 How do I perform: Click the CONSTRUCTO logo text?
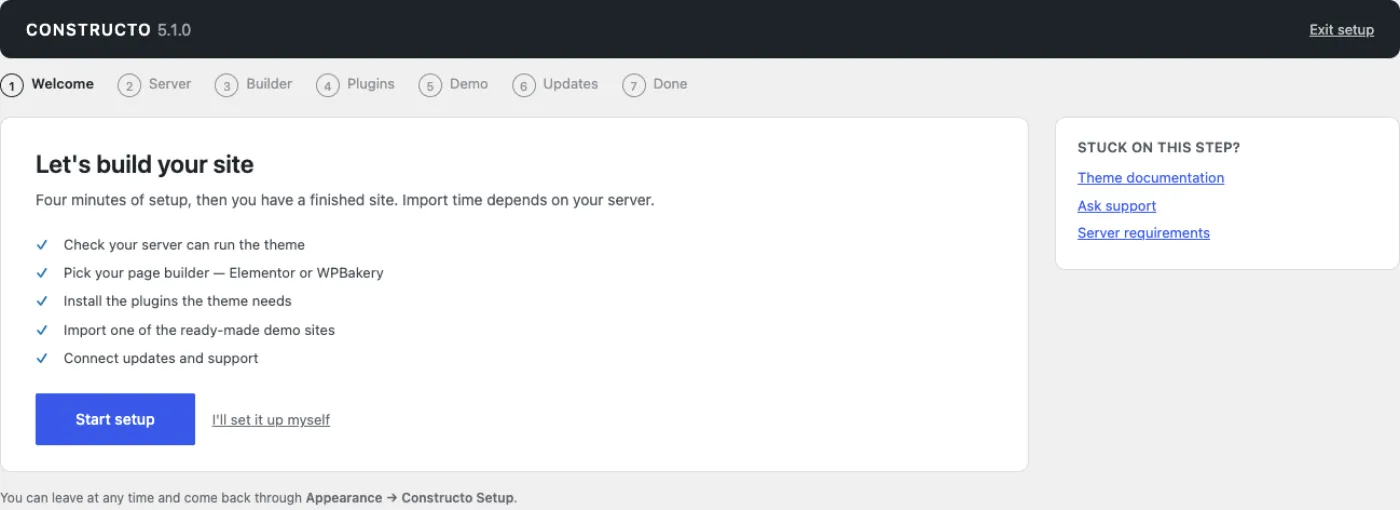(x=88, y=30)
